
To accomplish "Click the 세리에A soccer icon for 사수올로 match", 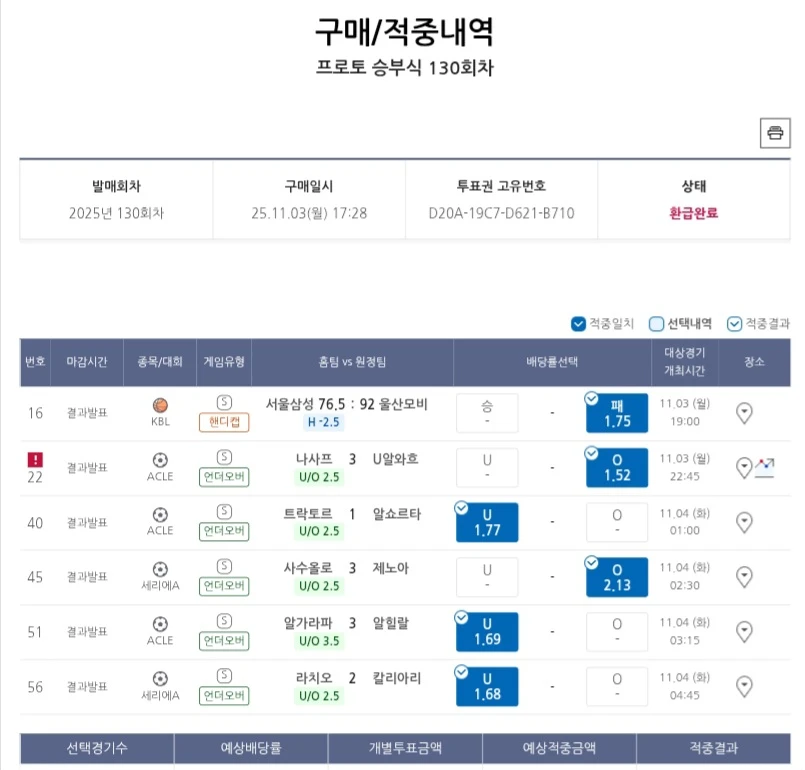I will point(159,568).
